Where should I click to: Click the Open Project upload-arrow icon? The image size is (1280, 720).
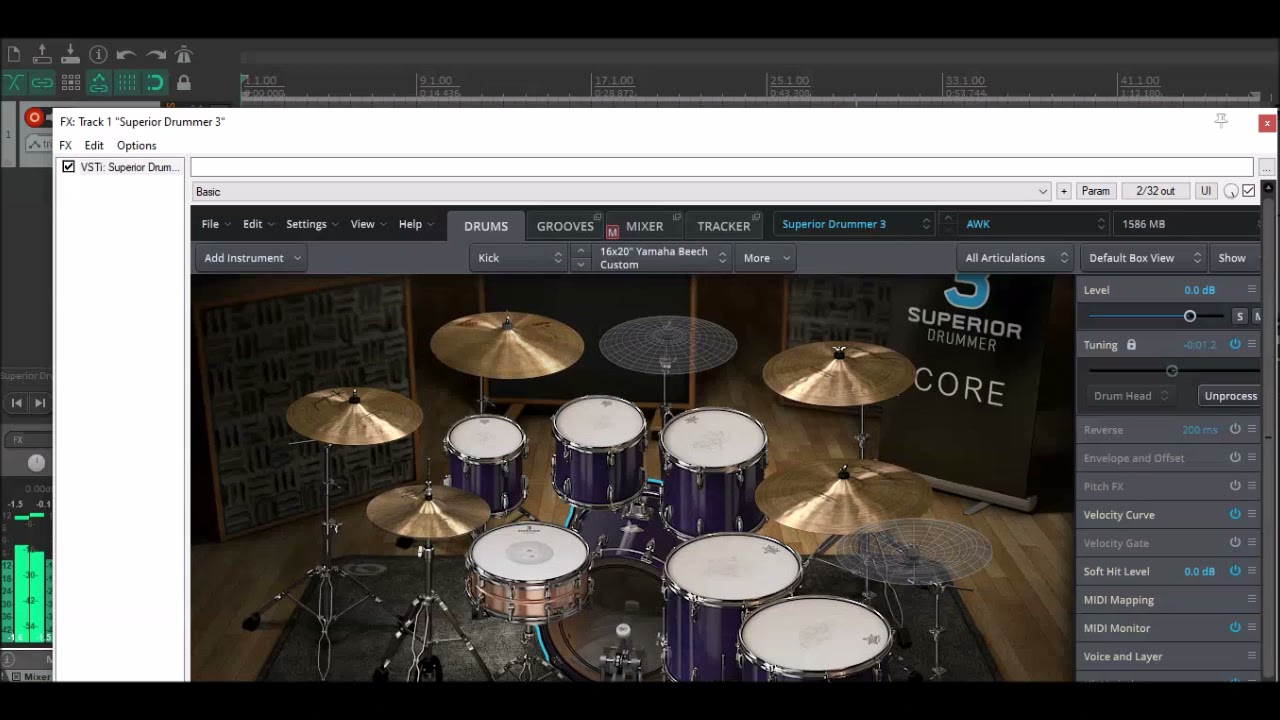42,55
